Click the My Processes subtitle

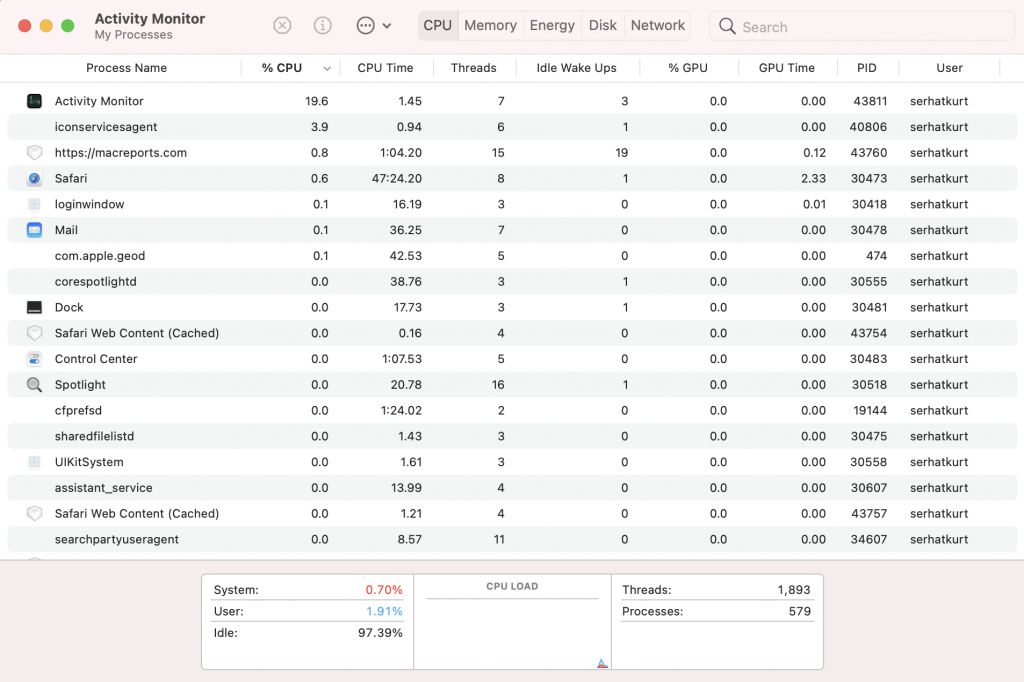coord(133,35)
